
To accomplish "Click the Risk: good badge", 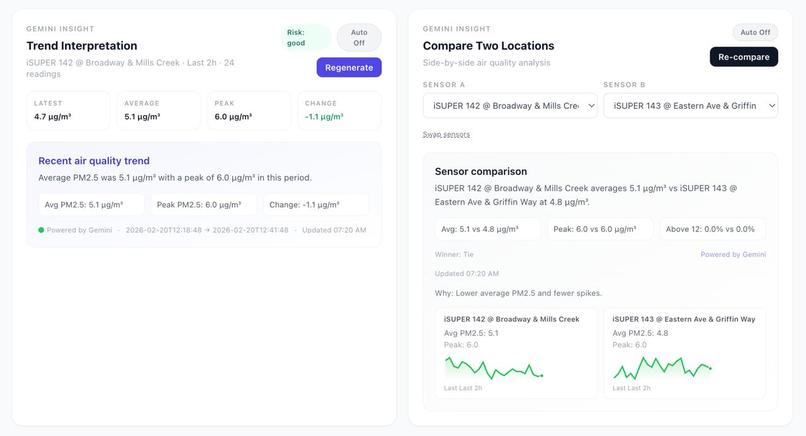I will pos(306,38).
